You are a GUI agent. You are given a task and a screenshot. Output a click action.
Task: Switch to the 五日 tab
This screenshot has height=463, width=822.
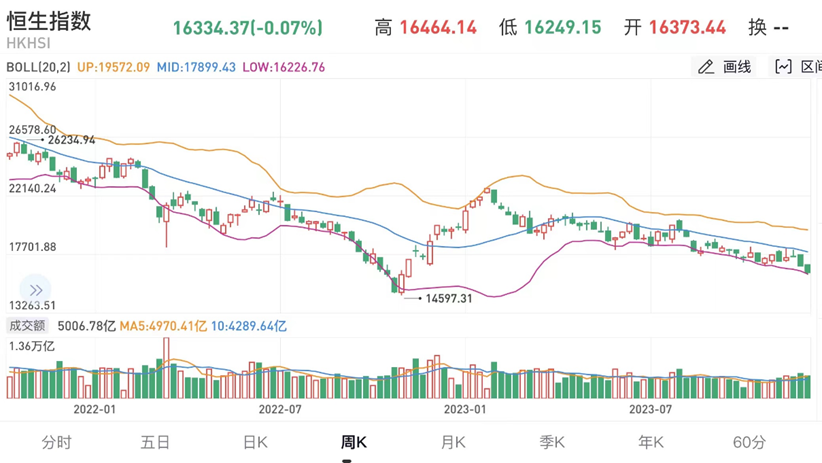pos(156,442)
